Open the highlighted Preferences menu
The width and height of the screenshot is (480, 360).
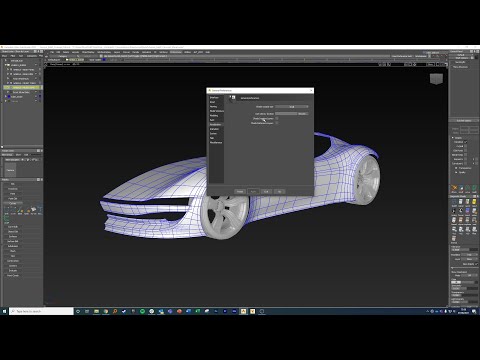pos(176,52)
